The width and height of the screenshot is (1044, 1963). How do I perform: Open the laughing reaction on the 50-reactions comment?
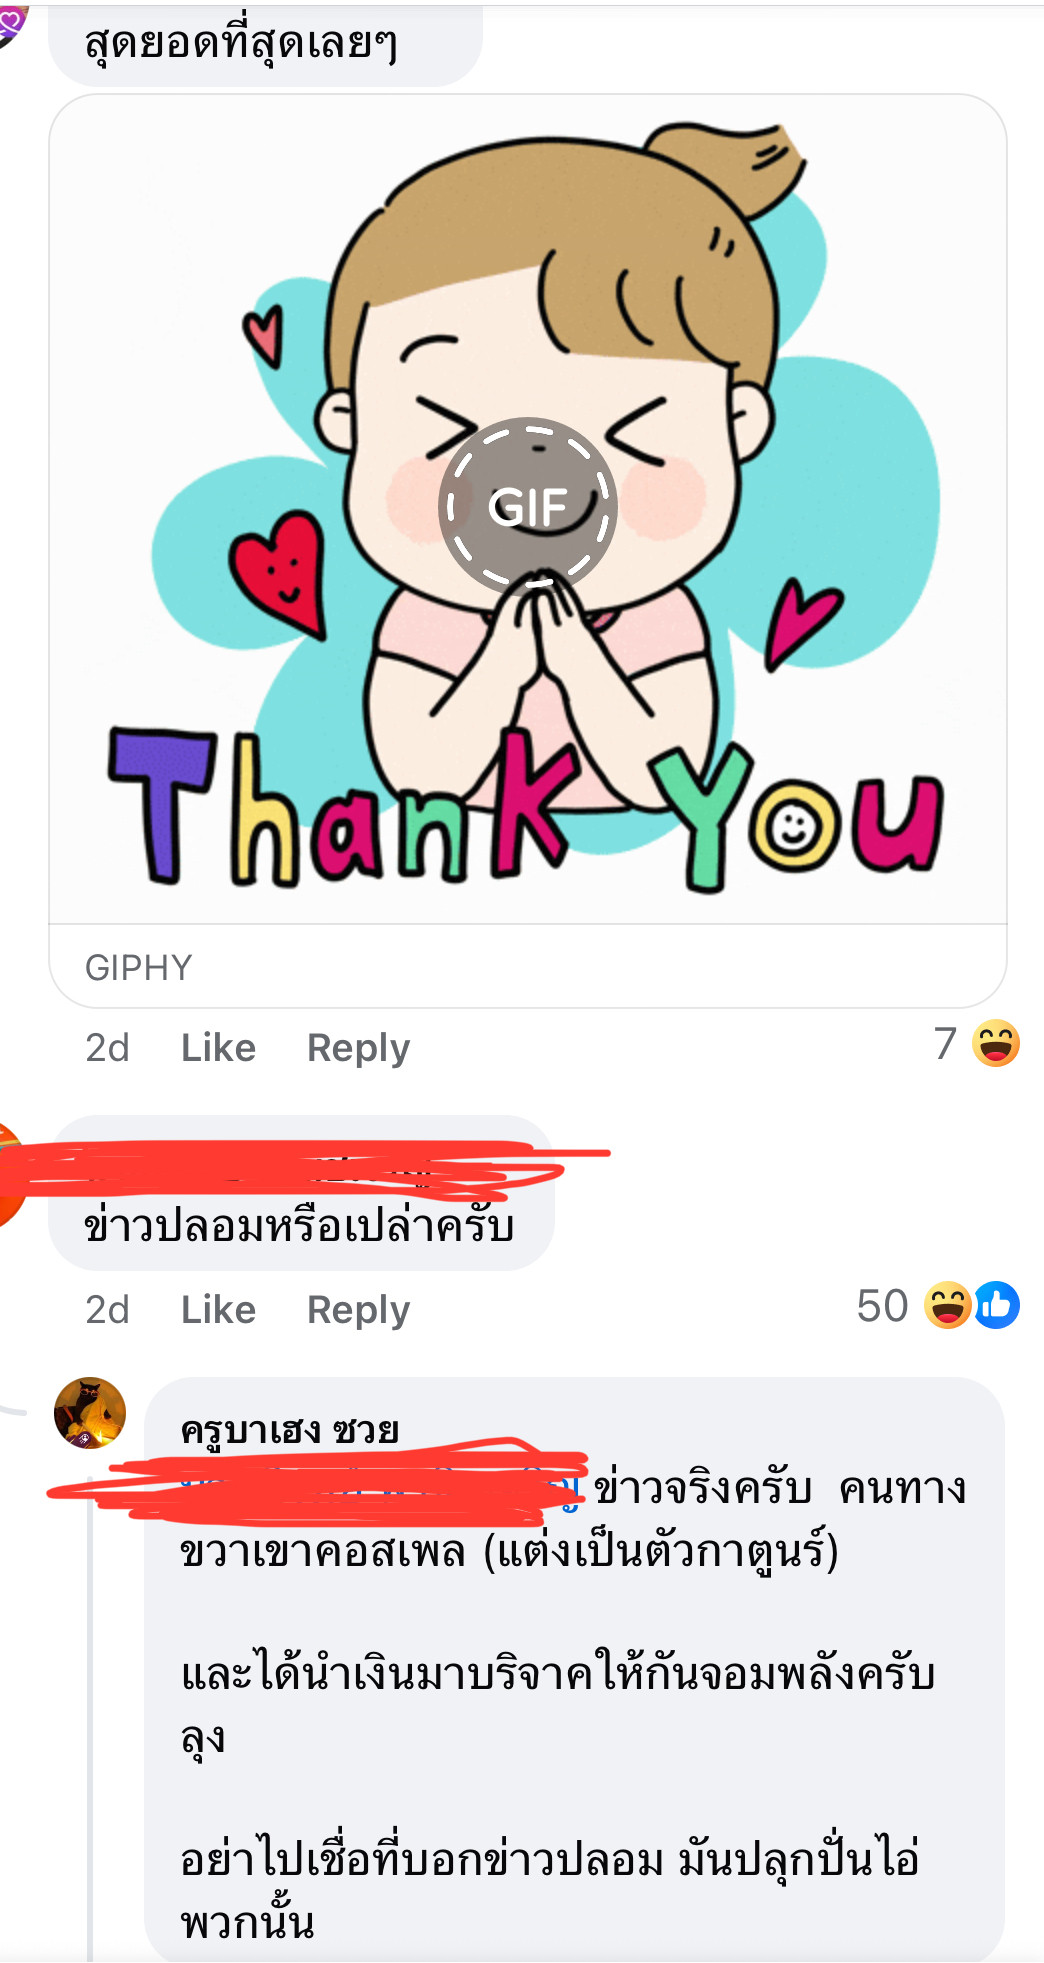click(x=947, y=1305)
